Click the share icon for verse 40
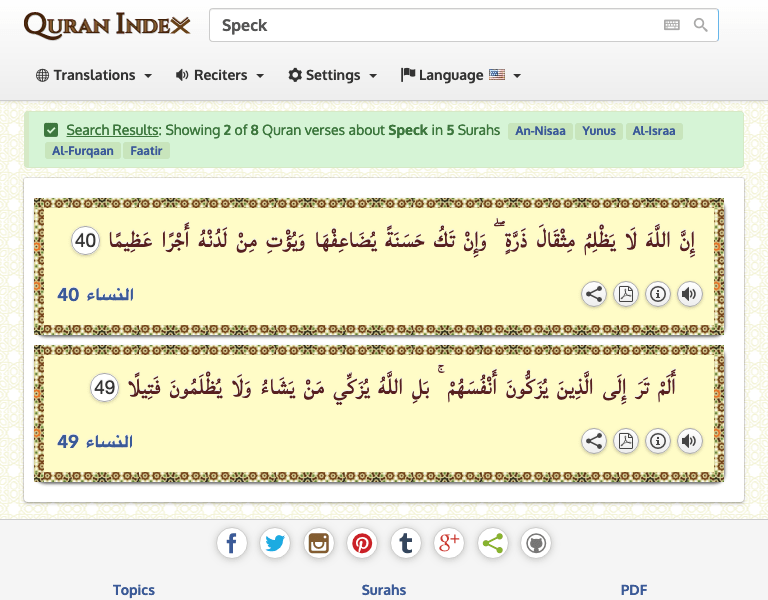 pos(594,294)
